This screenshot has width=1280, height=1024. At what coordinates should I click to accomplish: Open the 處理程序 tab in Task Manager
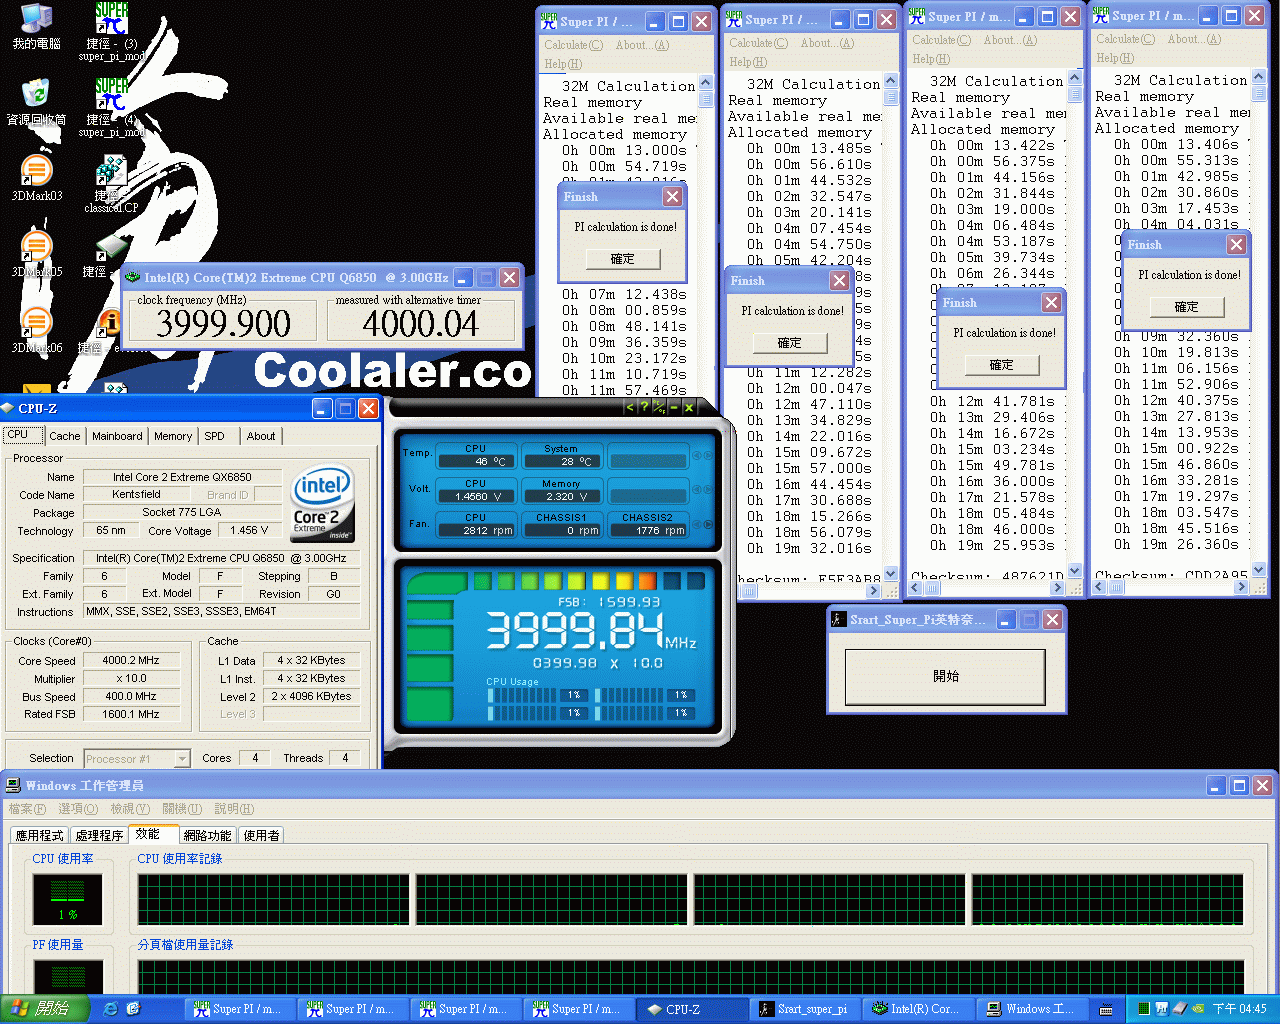tap(99, 835)
